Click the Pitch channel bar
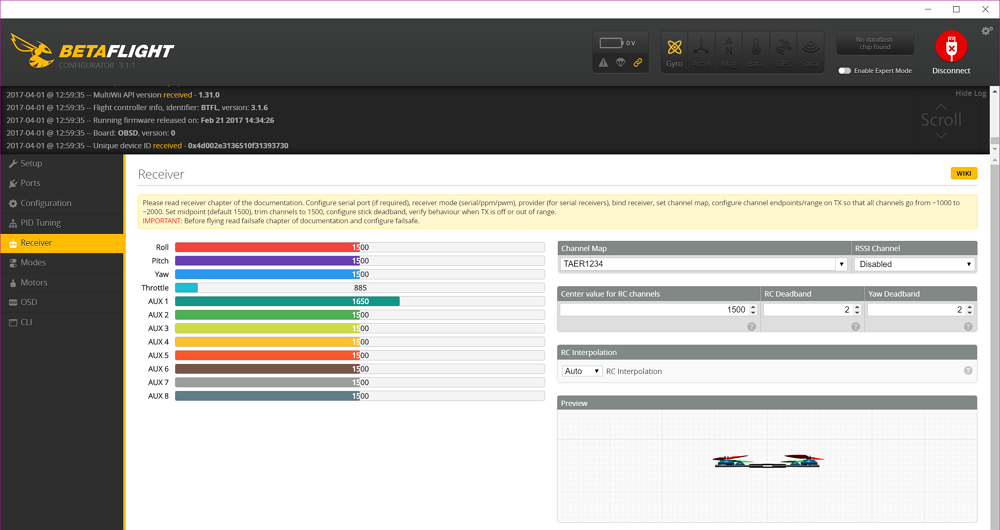 click(x=360, y=261)
